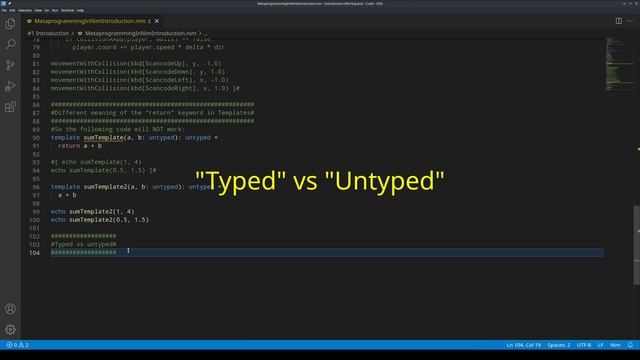Click the ScancodeUp movementWithCollision line
Image resolution: width=640 pixels, height=360 pixels.
136,64
